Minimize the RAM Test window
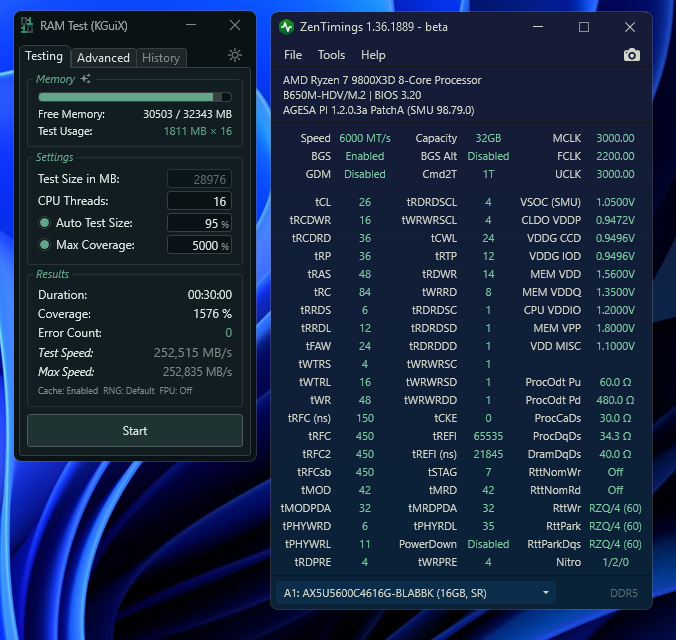Viewport: 676px width, 640px height. click(x=191, y=25)
